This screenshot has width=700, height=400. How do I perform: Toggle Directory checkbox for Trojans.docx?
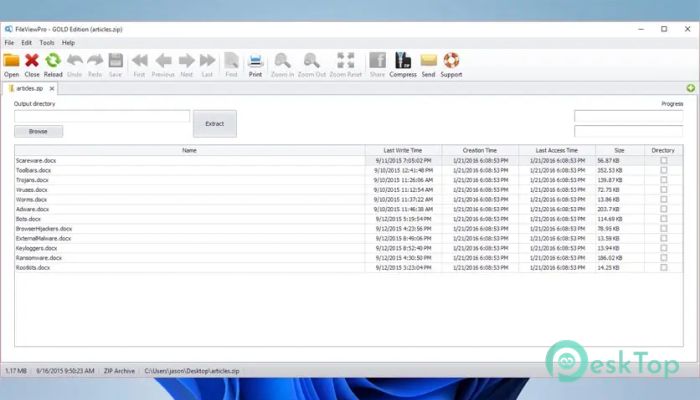coord(663,180)
